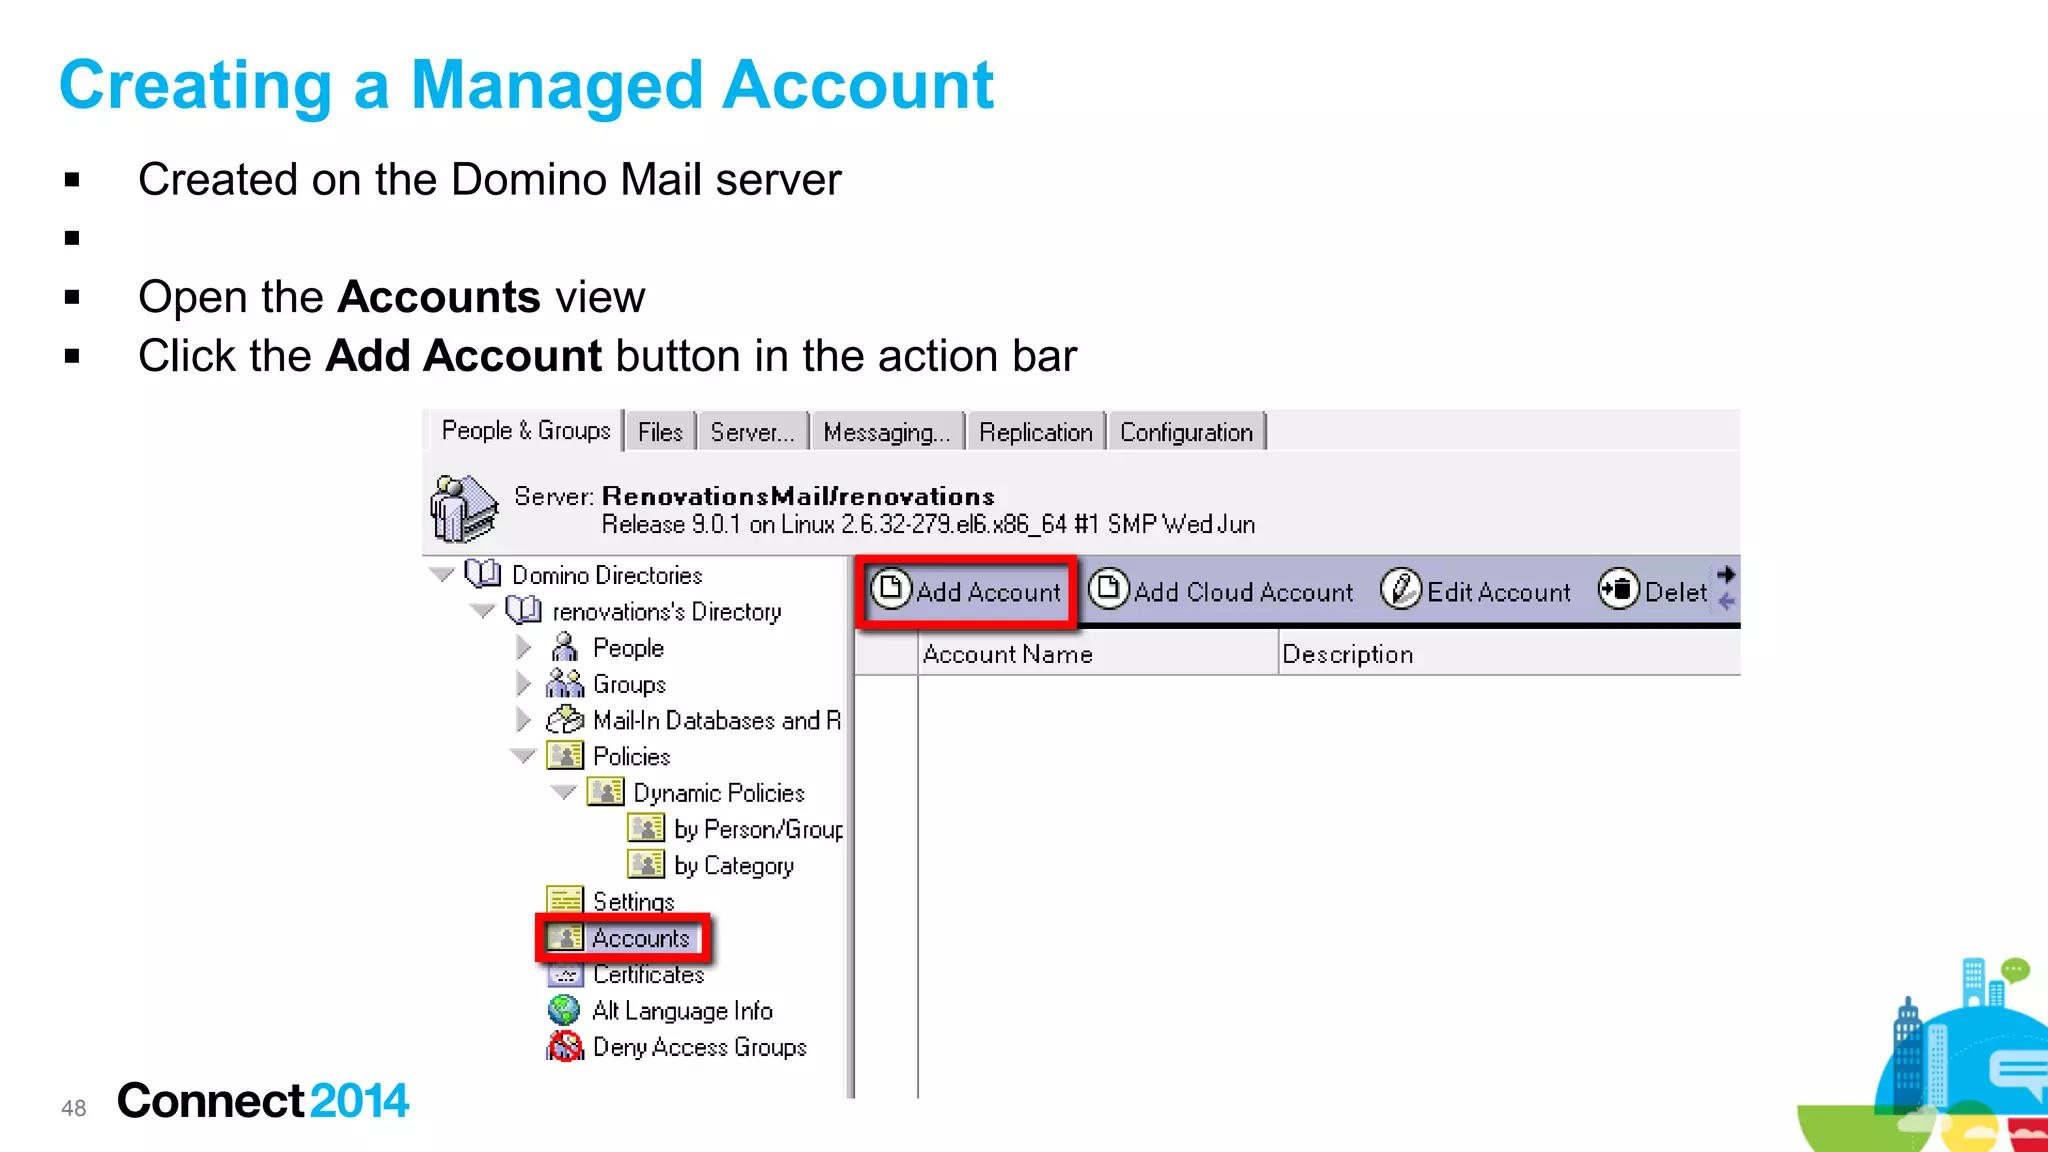Open the Alt Language Info view
2048x1152 pixels.
pos(682,1010)
